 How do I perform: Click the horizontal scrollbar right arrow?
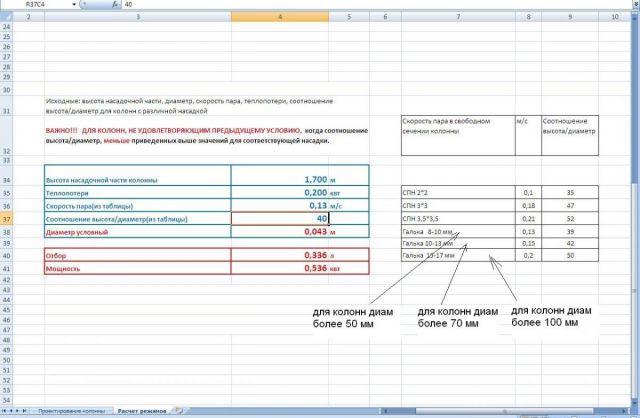point(626,411)
